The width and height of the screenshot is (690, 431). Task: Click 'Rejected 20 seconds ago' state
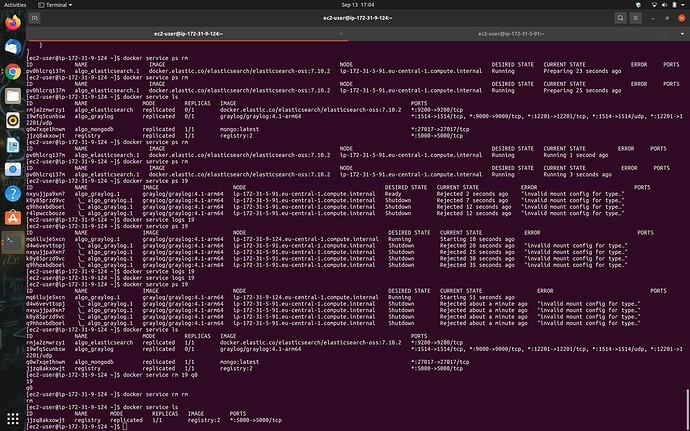point(477,246)
